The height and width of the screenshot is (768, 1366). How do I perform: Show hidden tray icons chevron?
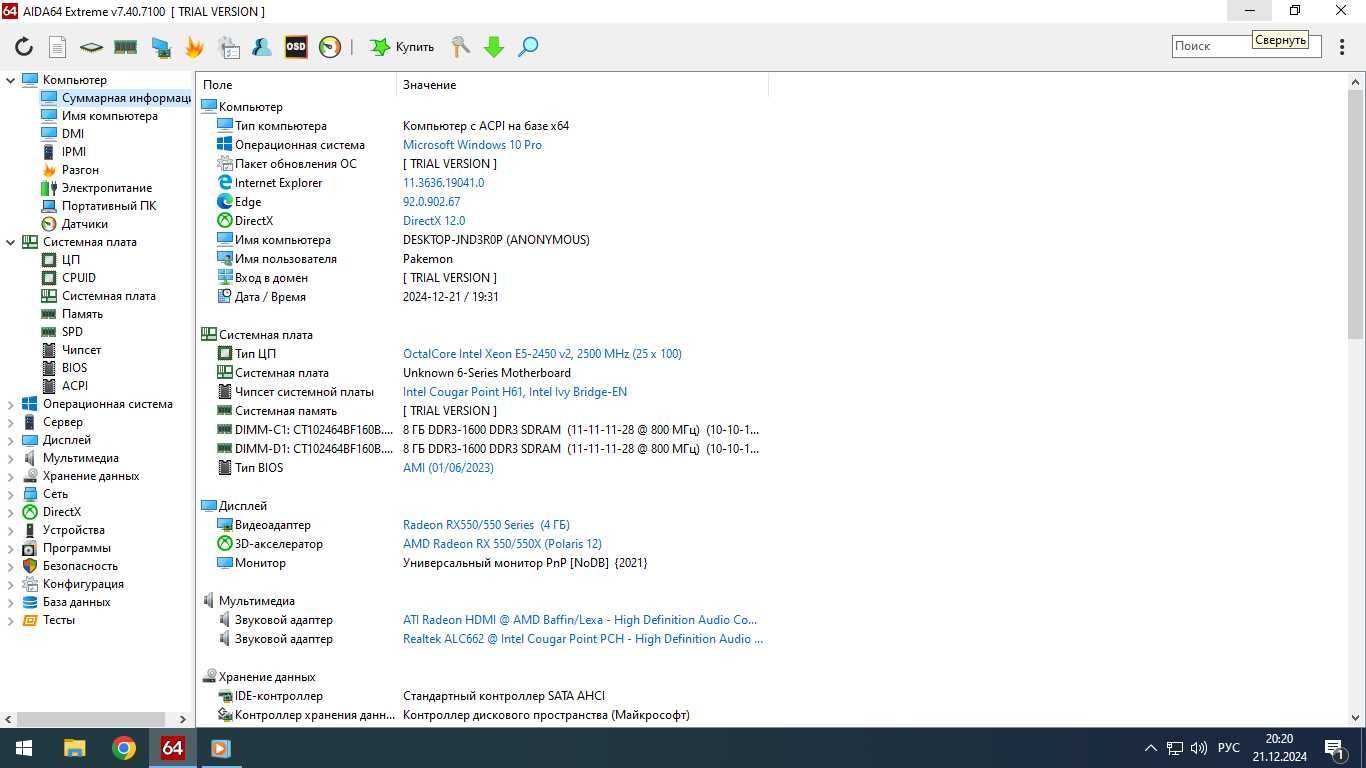(1151, 748)
